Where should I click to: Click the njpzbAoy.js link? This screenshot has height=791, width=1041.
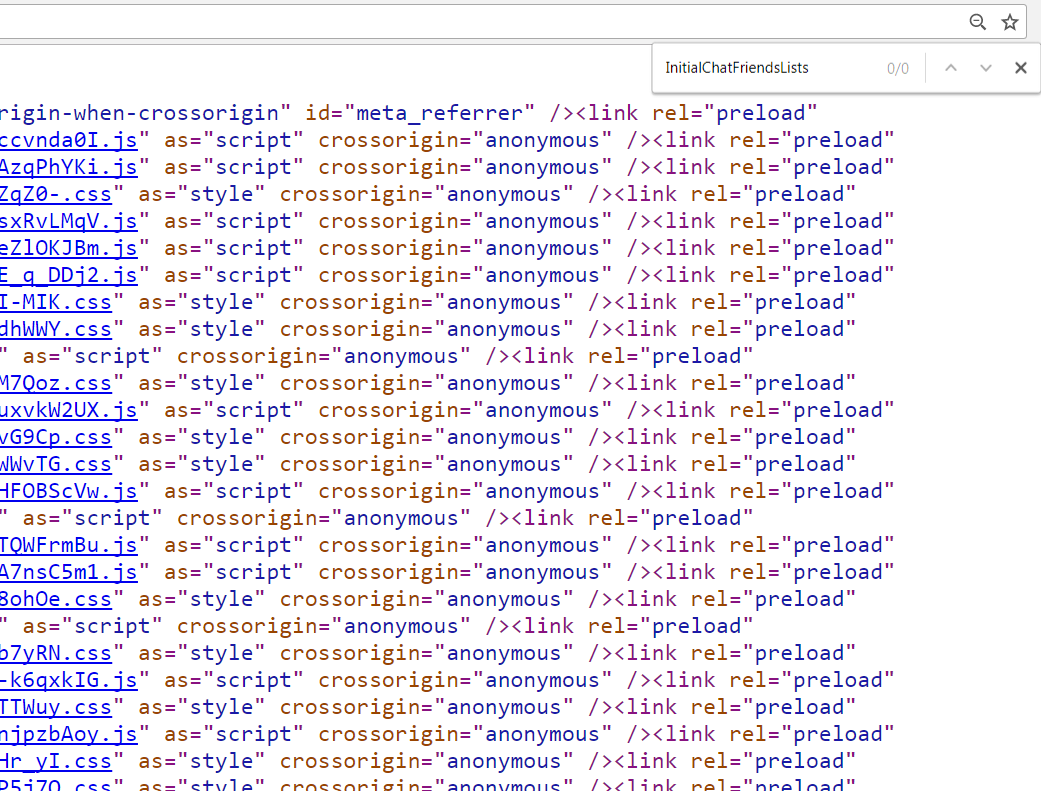point(68,734)
